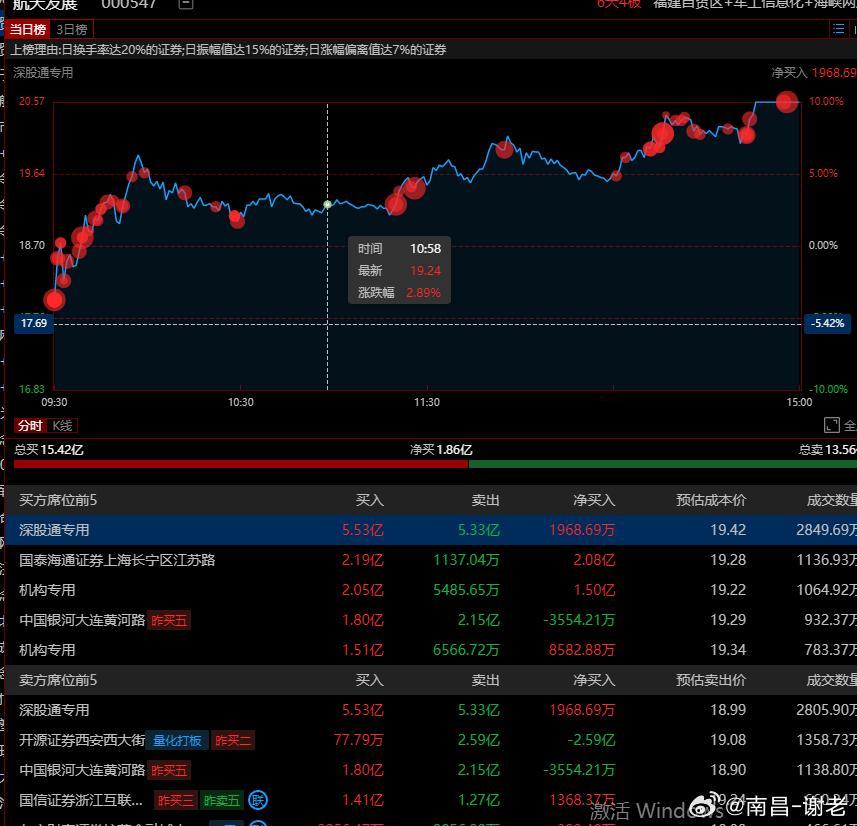Click the 卖方席位前5 header
The height and width of the screenshot is (826, 857).
58,680
